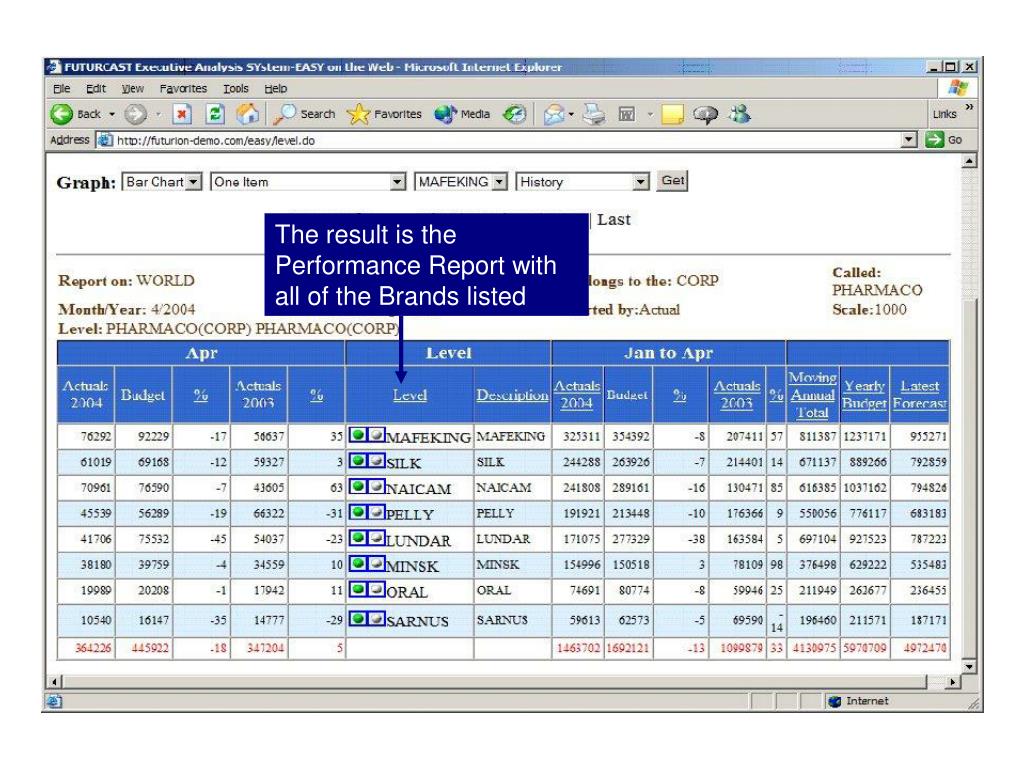The height and width of the screenshot is (768, 1024).
Task: Click the green icon beside SARNUS
Action: coord(358,618)
